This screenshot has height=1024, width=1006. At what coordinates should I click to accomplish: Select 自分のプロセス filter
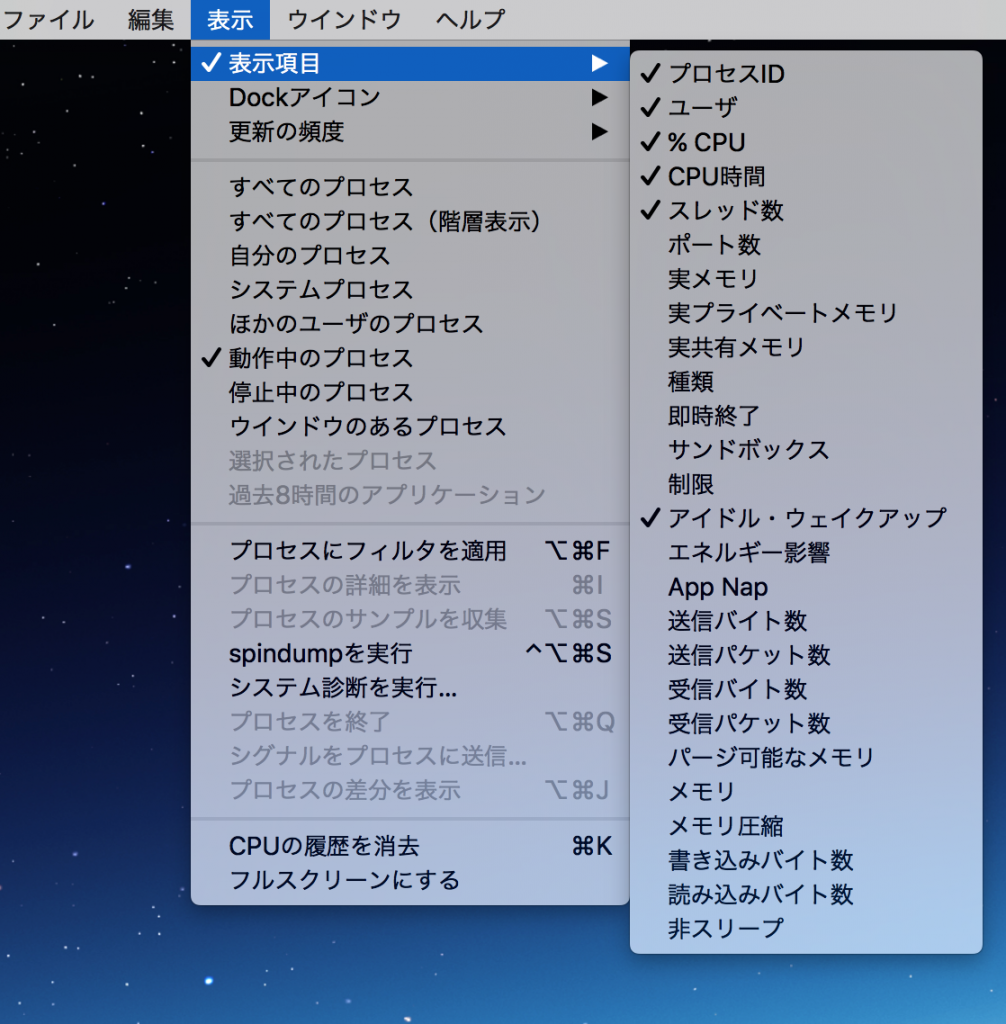coord(410,255)
